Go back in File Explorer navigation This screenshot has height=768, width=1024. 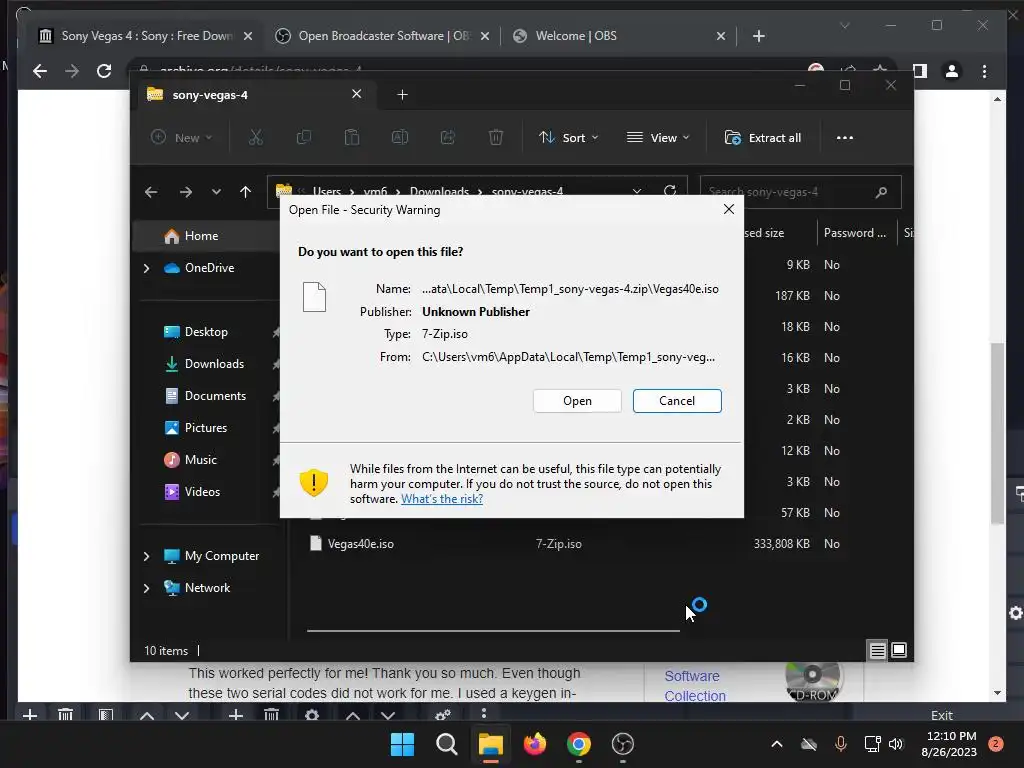151,192
